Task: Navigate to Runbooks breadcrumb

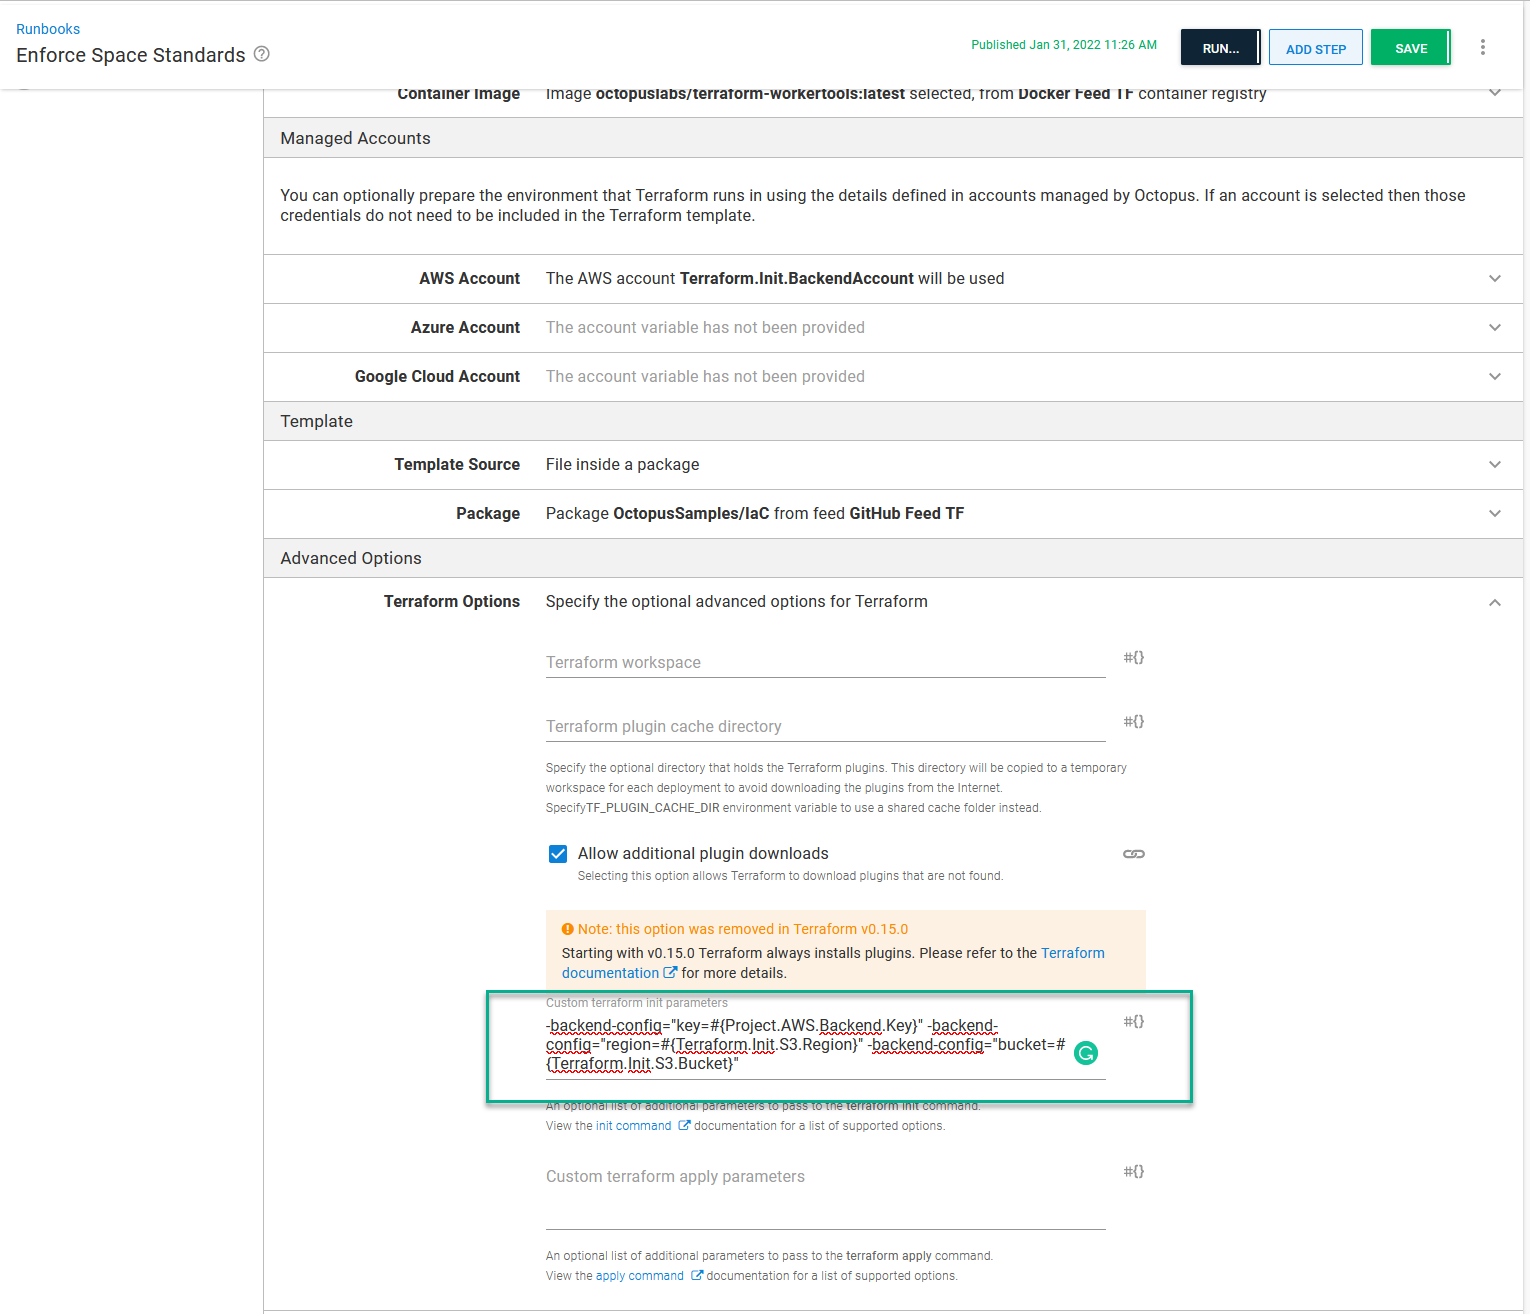Action: [48, 29]
